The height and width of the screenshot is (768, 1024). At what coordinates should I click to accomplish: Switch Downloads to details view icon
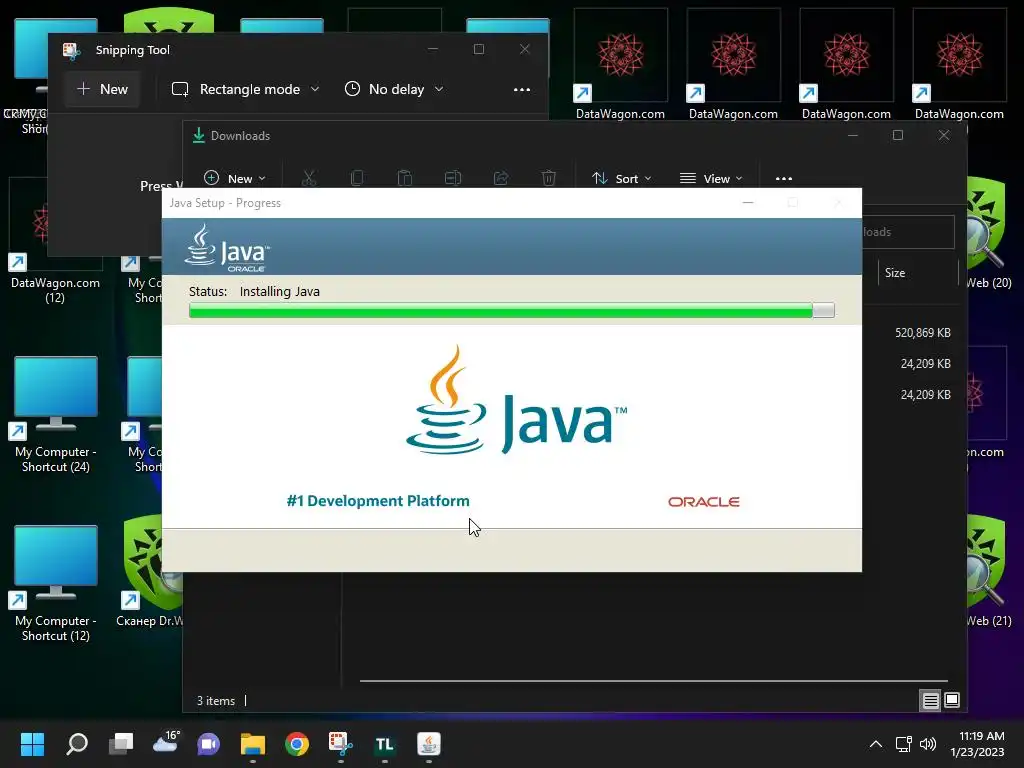click(930, 701)
